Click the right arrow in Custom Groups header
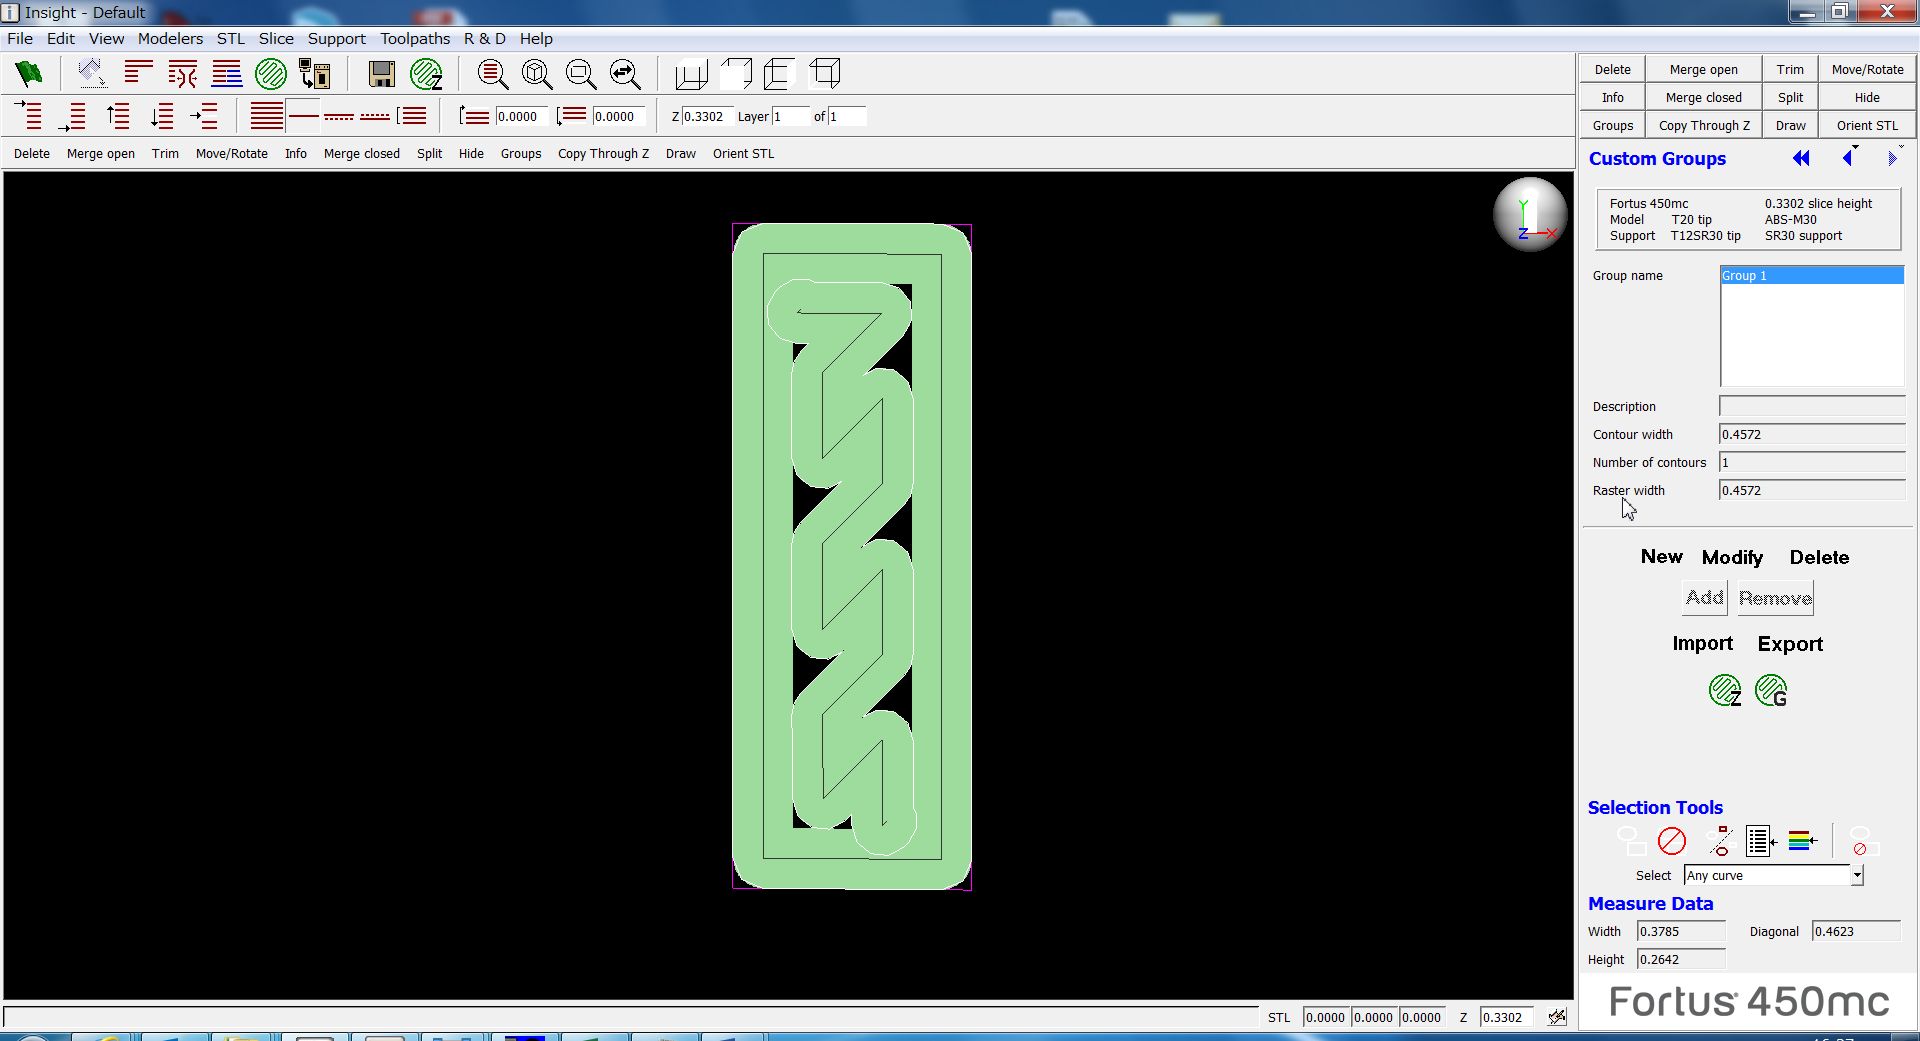 pos(1891,158)
